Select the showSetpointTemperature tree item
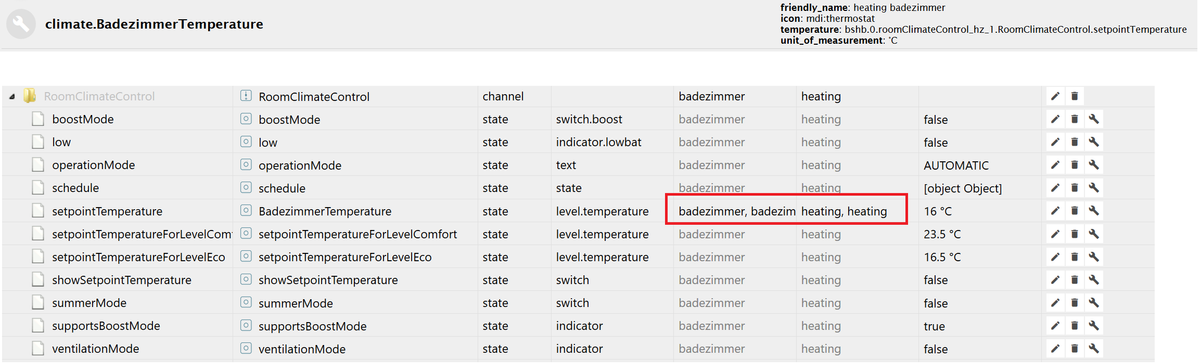 pyautogui.click(x=122, y=280)
